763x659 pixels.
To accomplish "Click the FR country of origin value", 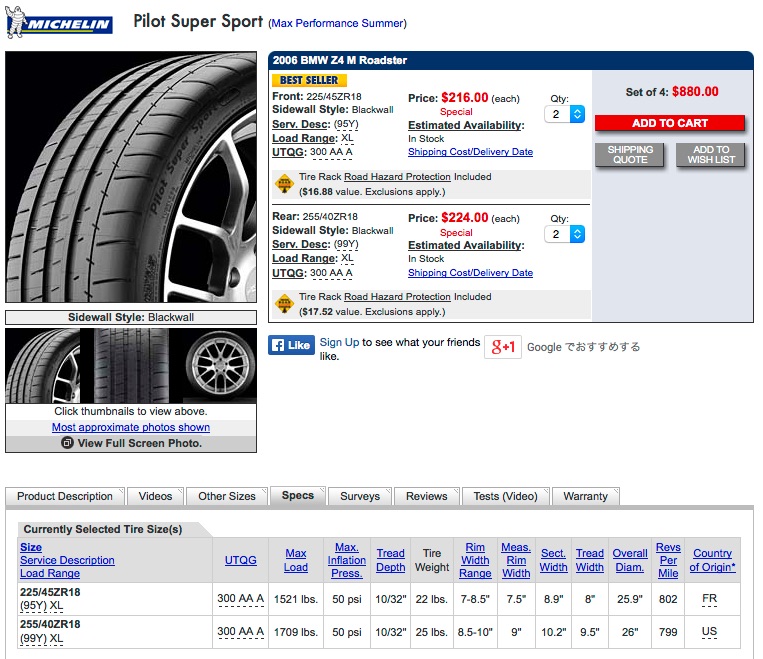I will [709, 599].
